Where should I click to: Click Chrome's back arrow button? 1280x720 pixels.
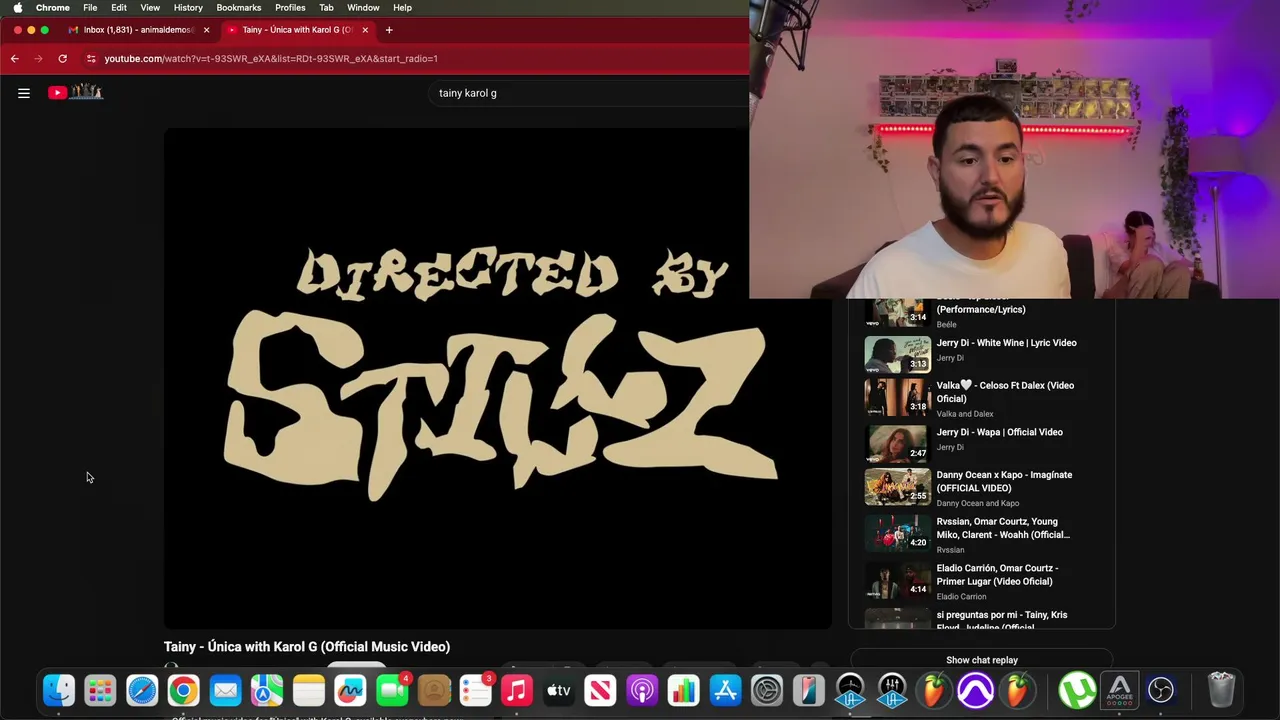[15, 58]
